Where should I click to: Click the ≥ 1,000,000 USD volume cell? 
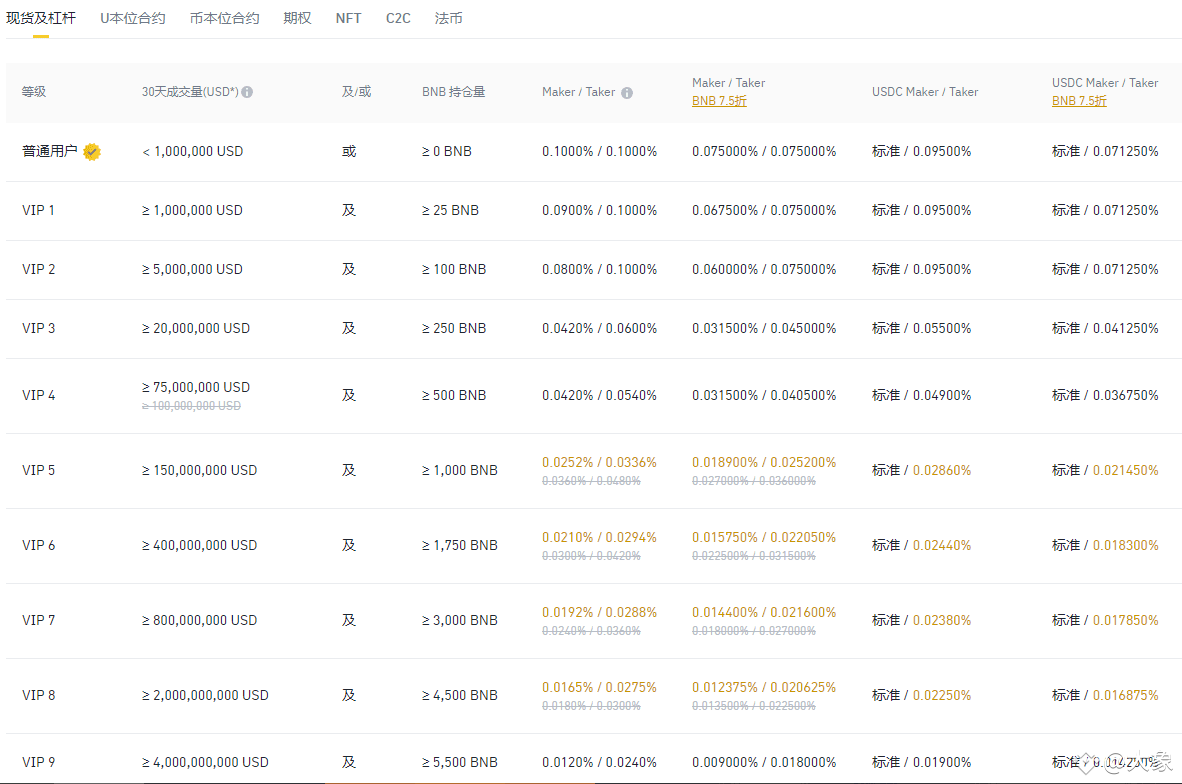(x=192, y=210)
